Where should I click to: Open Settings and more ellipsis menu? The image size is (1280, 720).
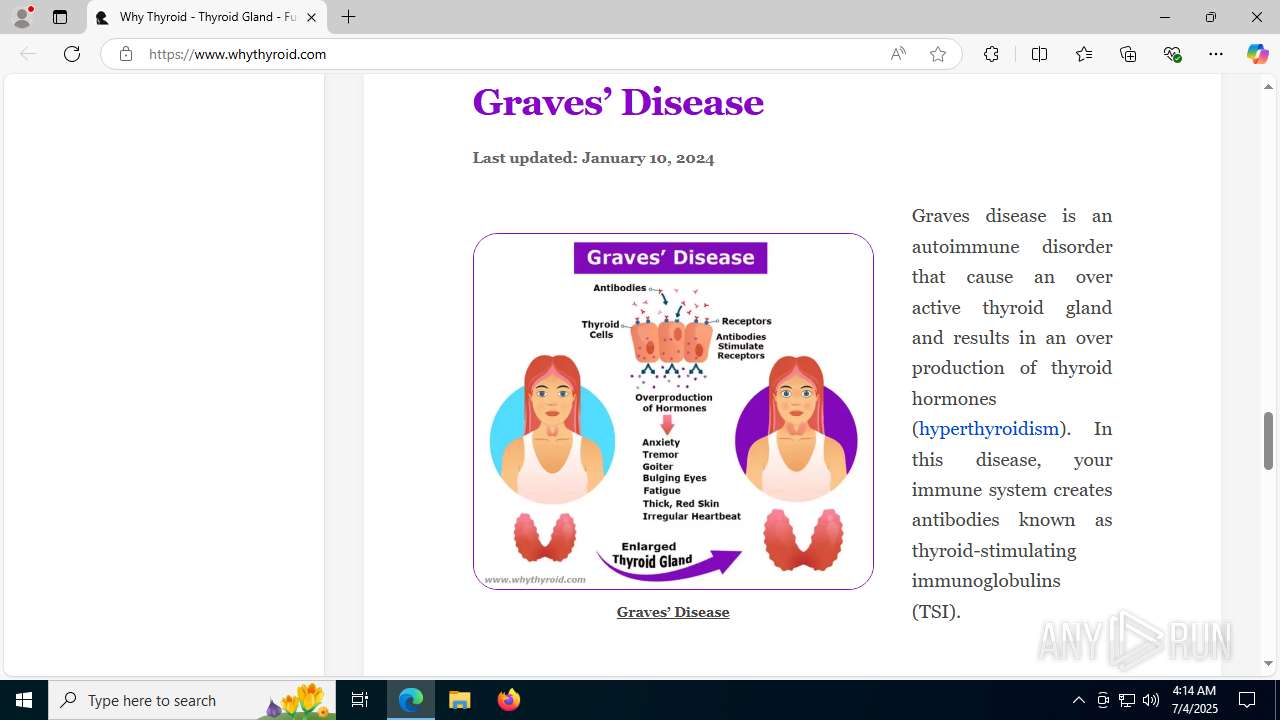[x=1216, y=54]
